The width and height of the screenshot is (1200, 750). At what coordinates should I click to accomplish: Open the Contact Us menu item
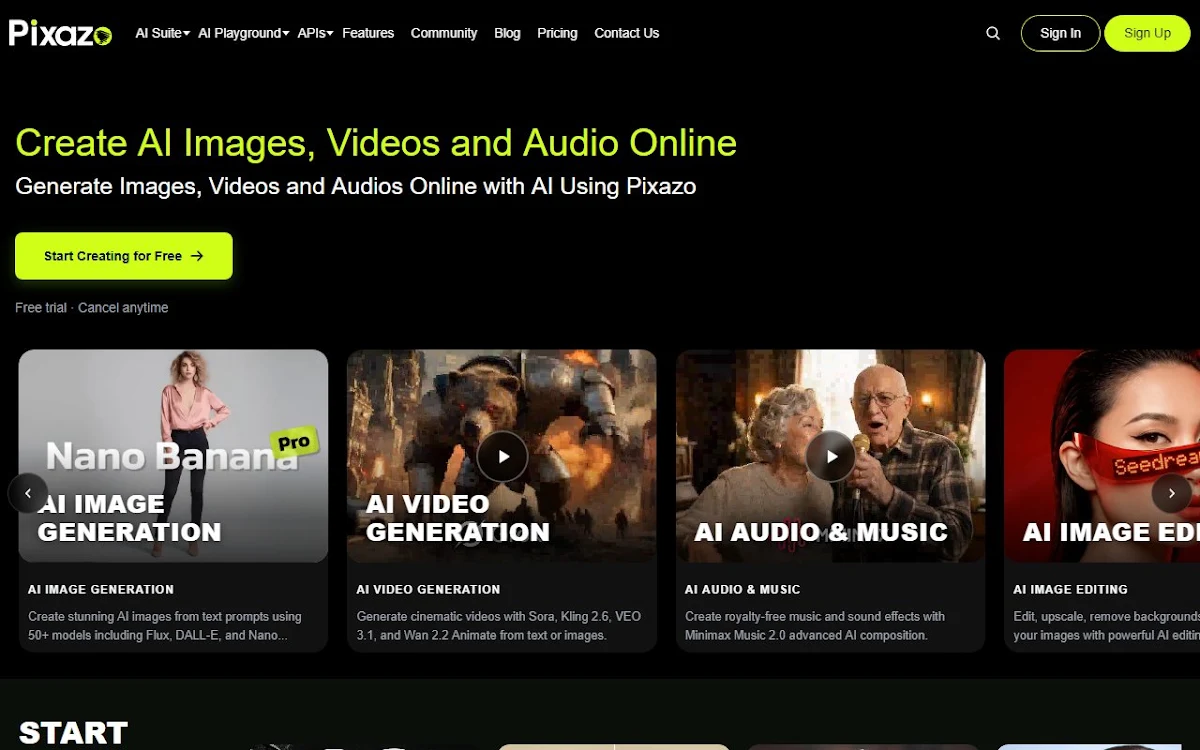pyautogui.click(x=627, y=33)
